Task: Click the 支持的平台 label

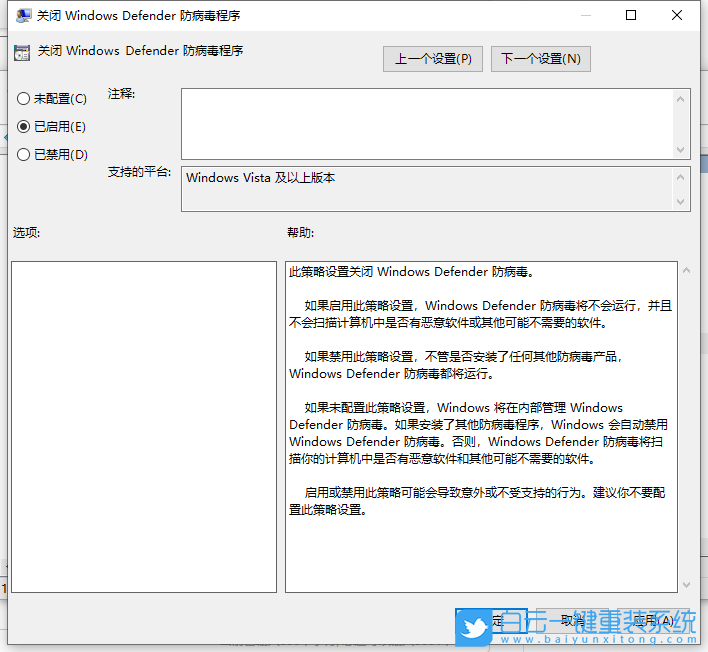Action: pos(139,172)
